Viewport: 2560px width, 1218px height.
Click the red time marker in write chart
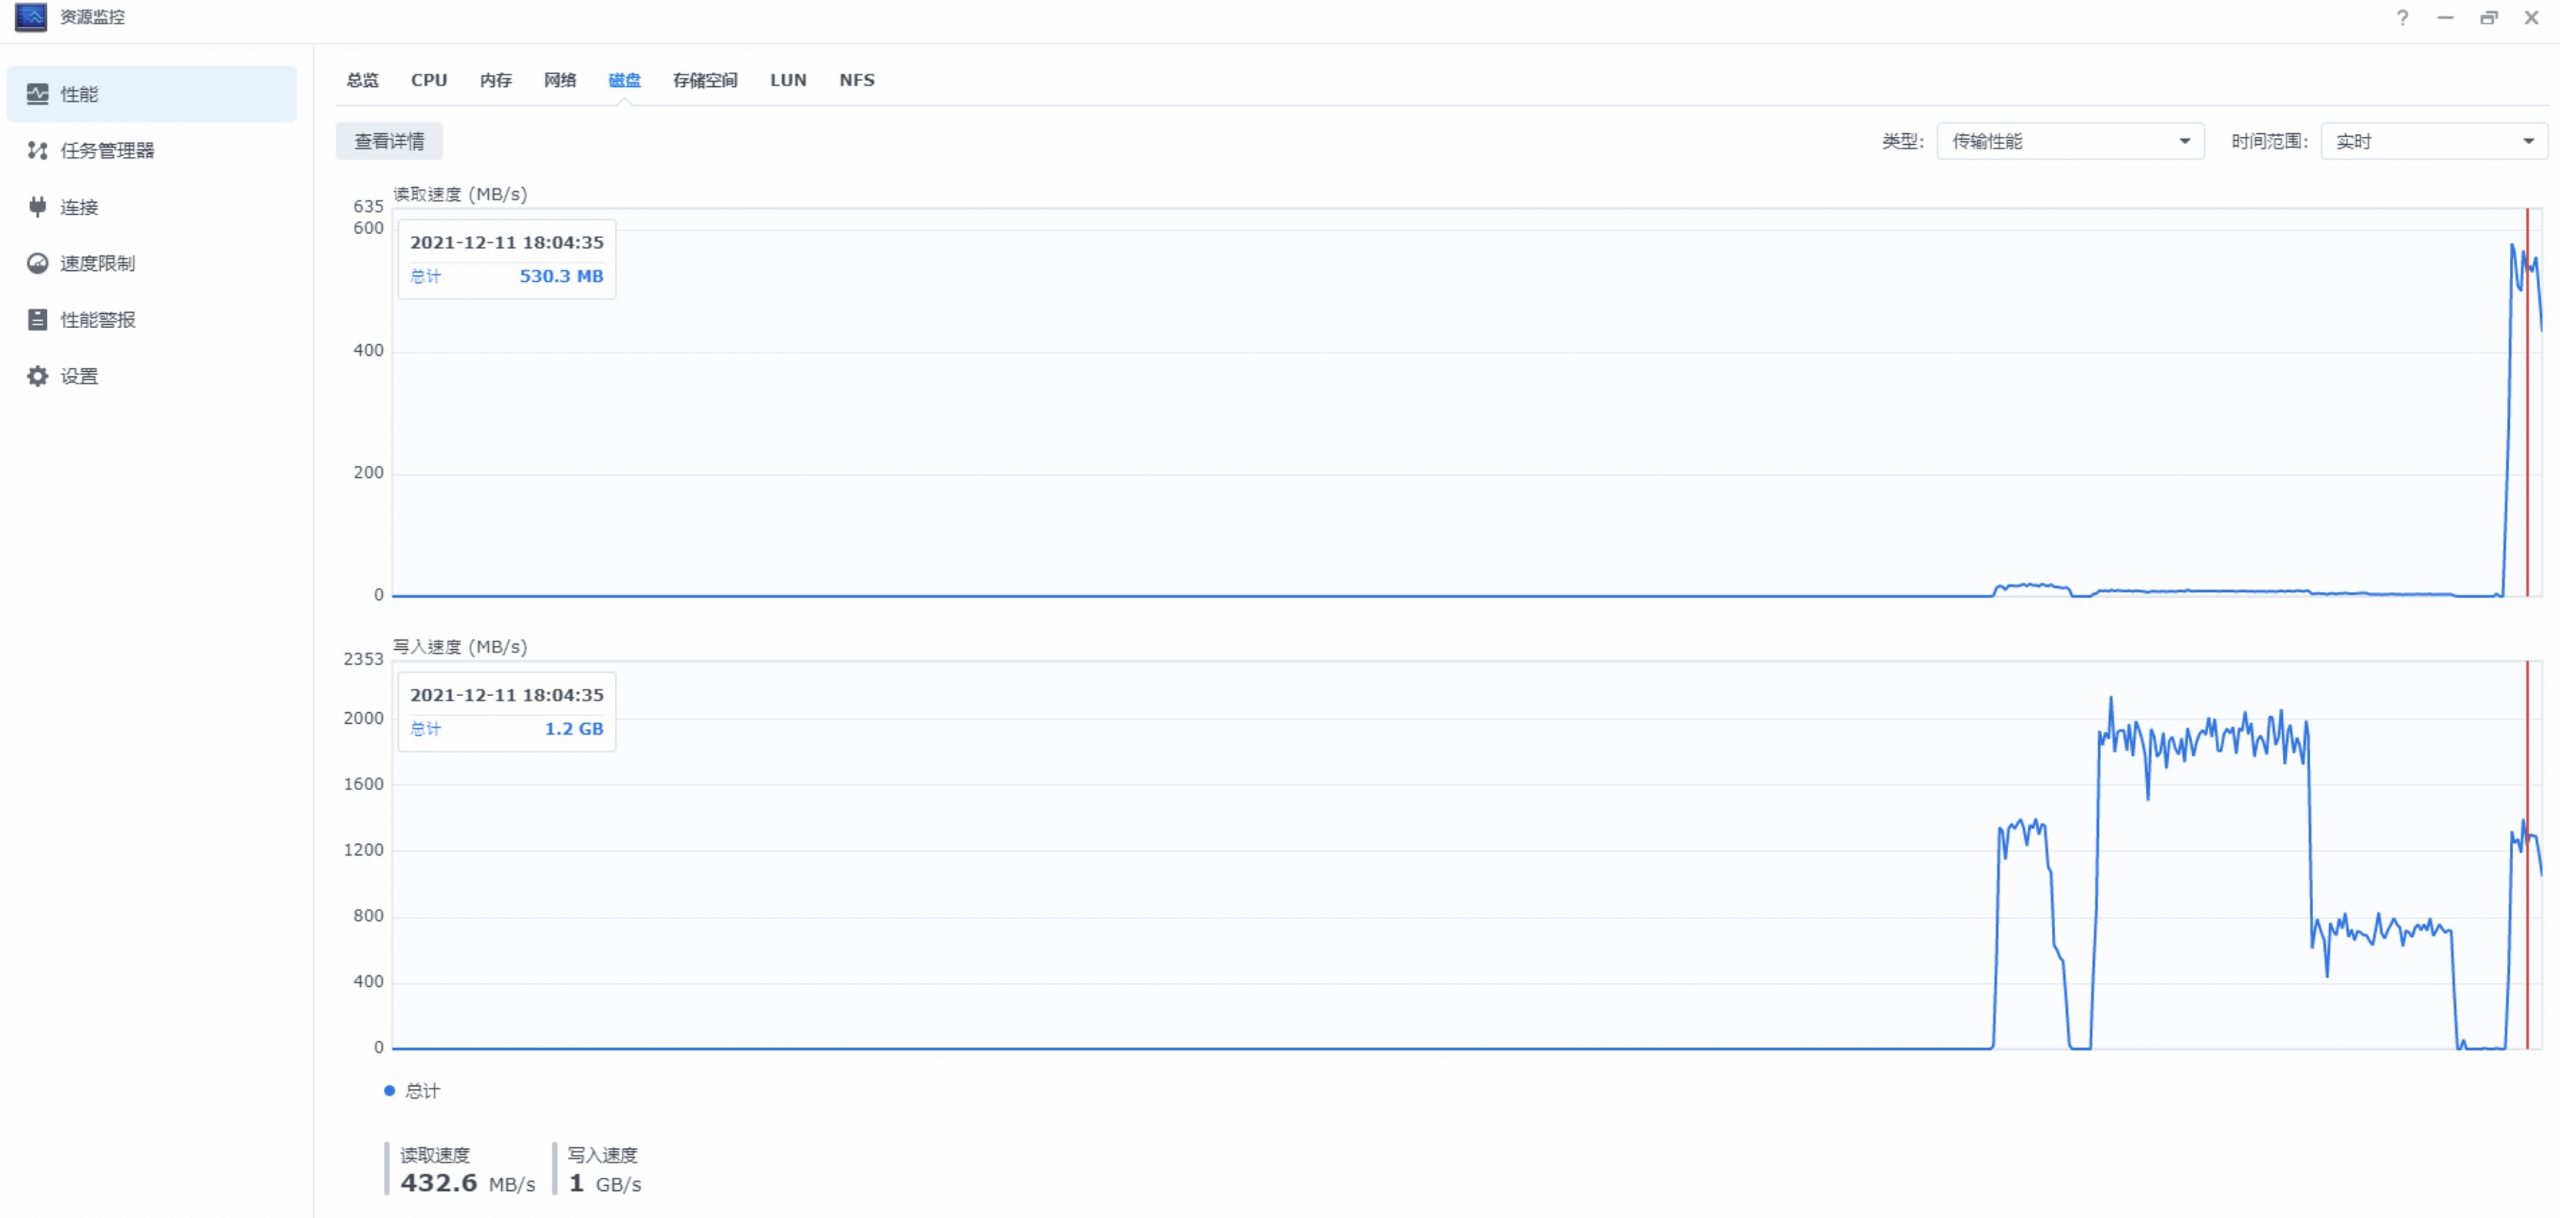click(x=2527, y=855)
